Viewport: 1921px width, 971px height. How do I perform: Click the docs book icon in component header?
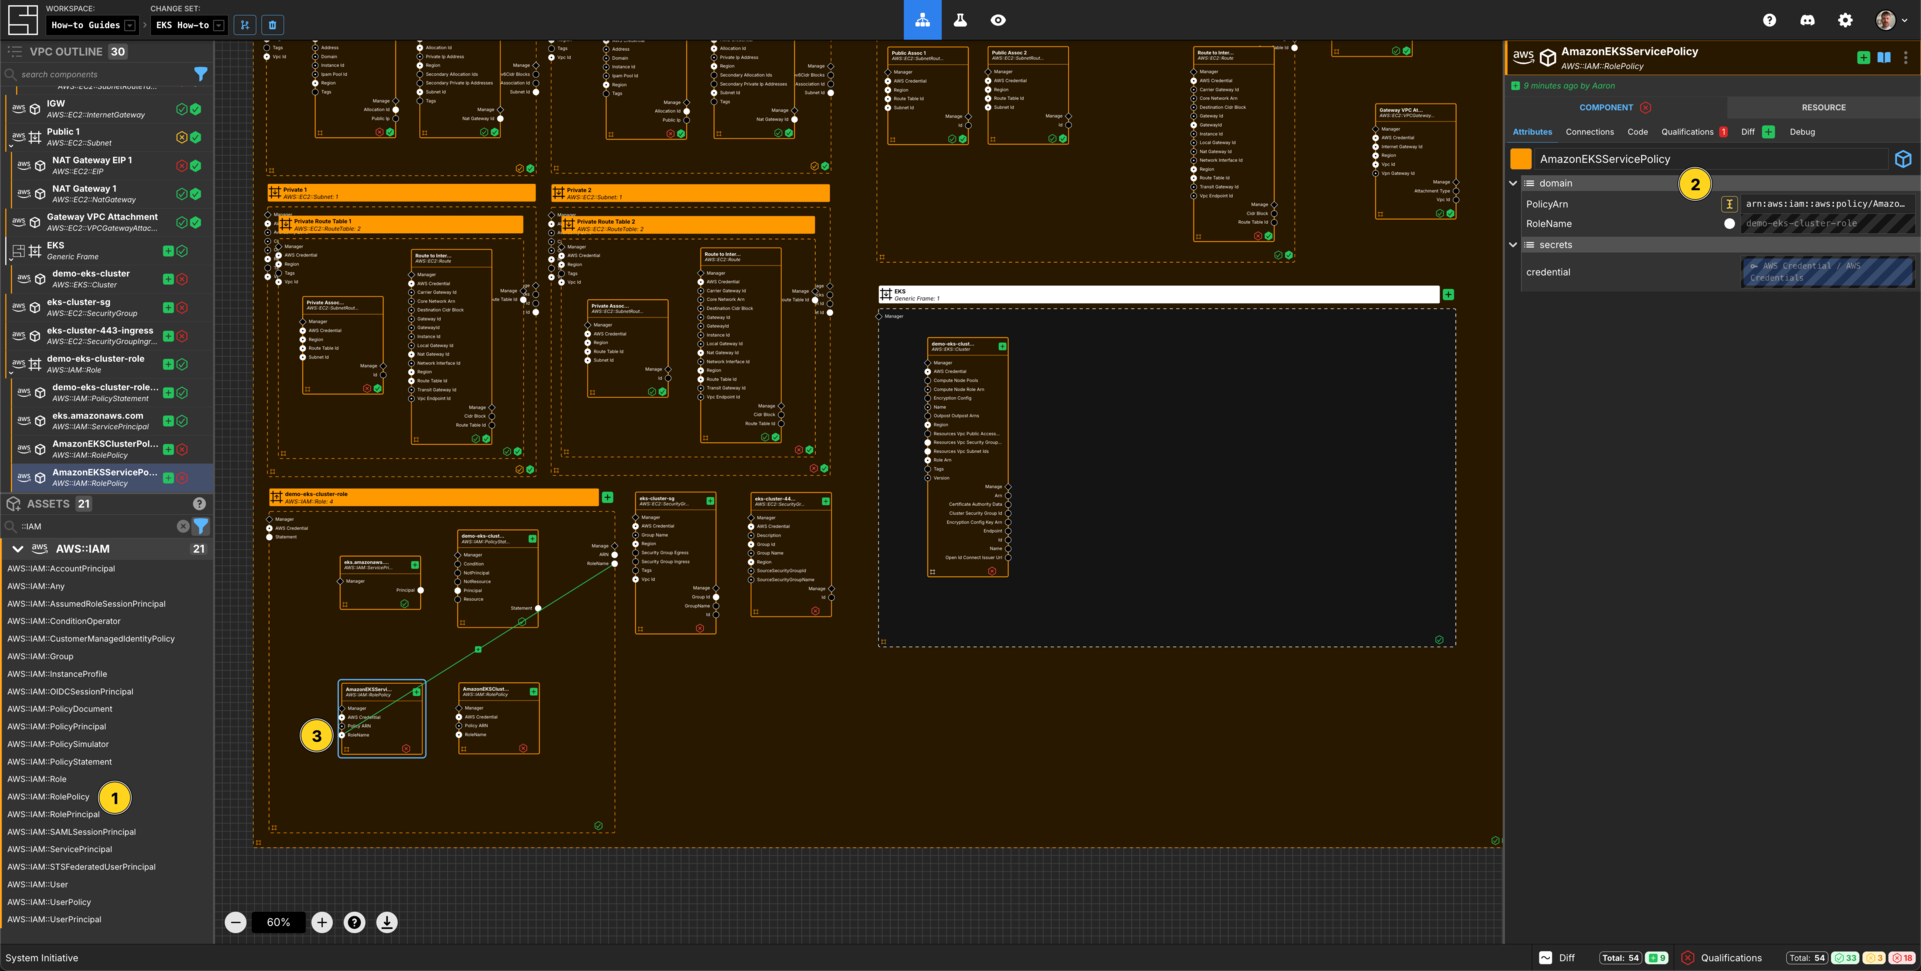[1884, 58]
